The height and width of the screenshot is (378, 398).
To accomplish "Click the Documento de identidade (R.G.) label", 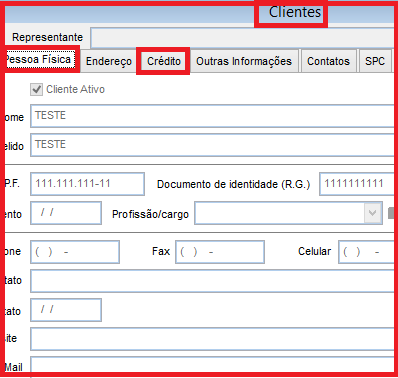I will click(x=233, y=184).
